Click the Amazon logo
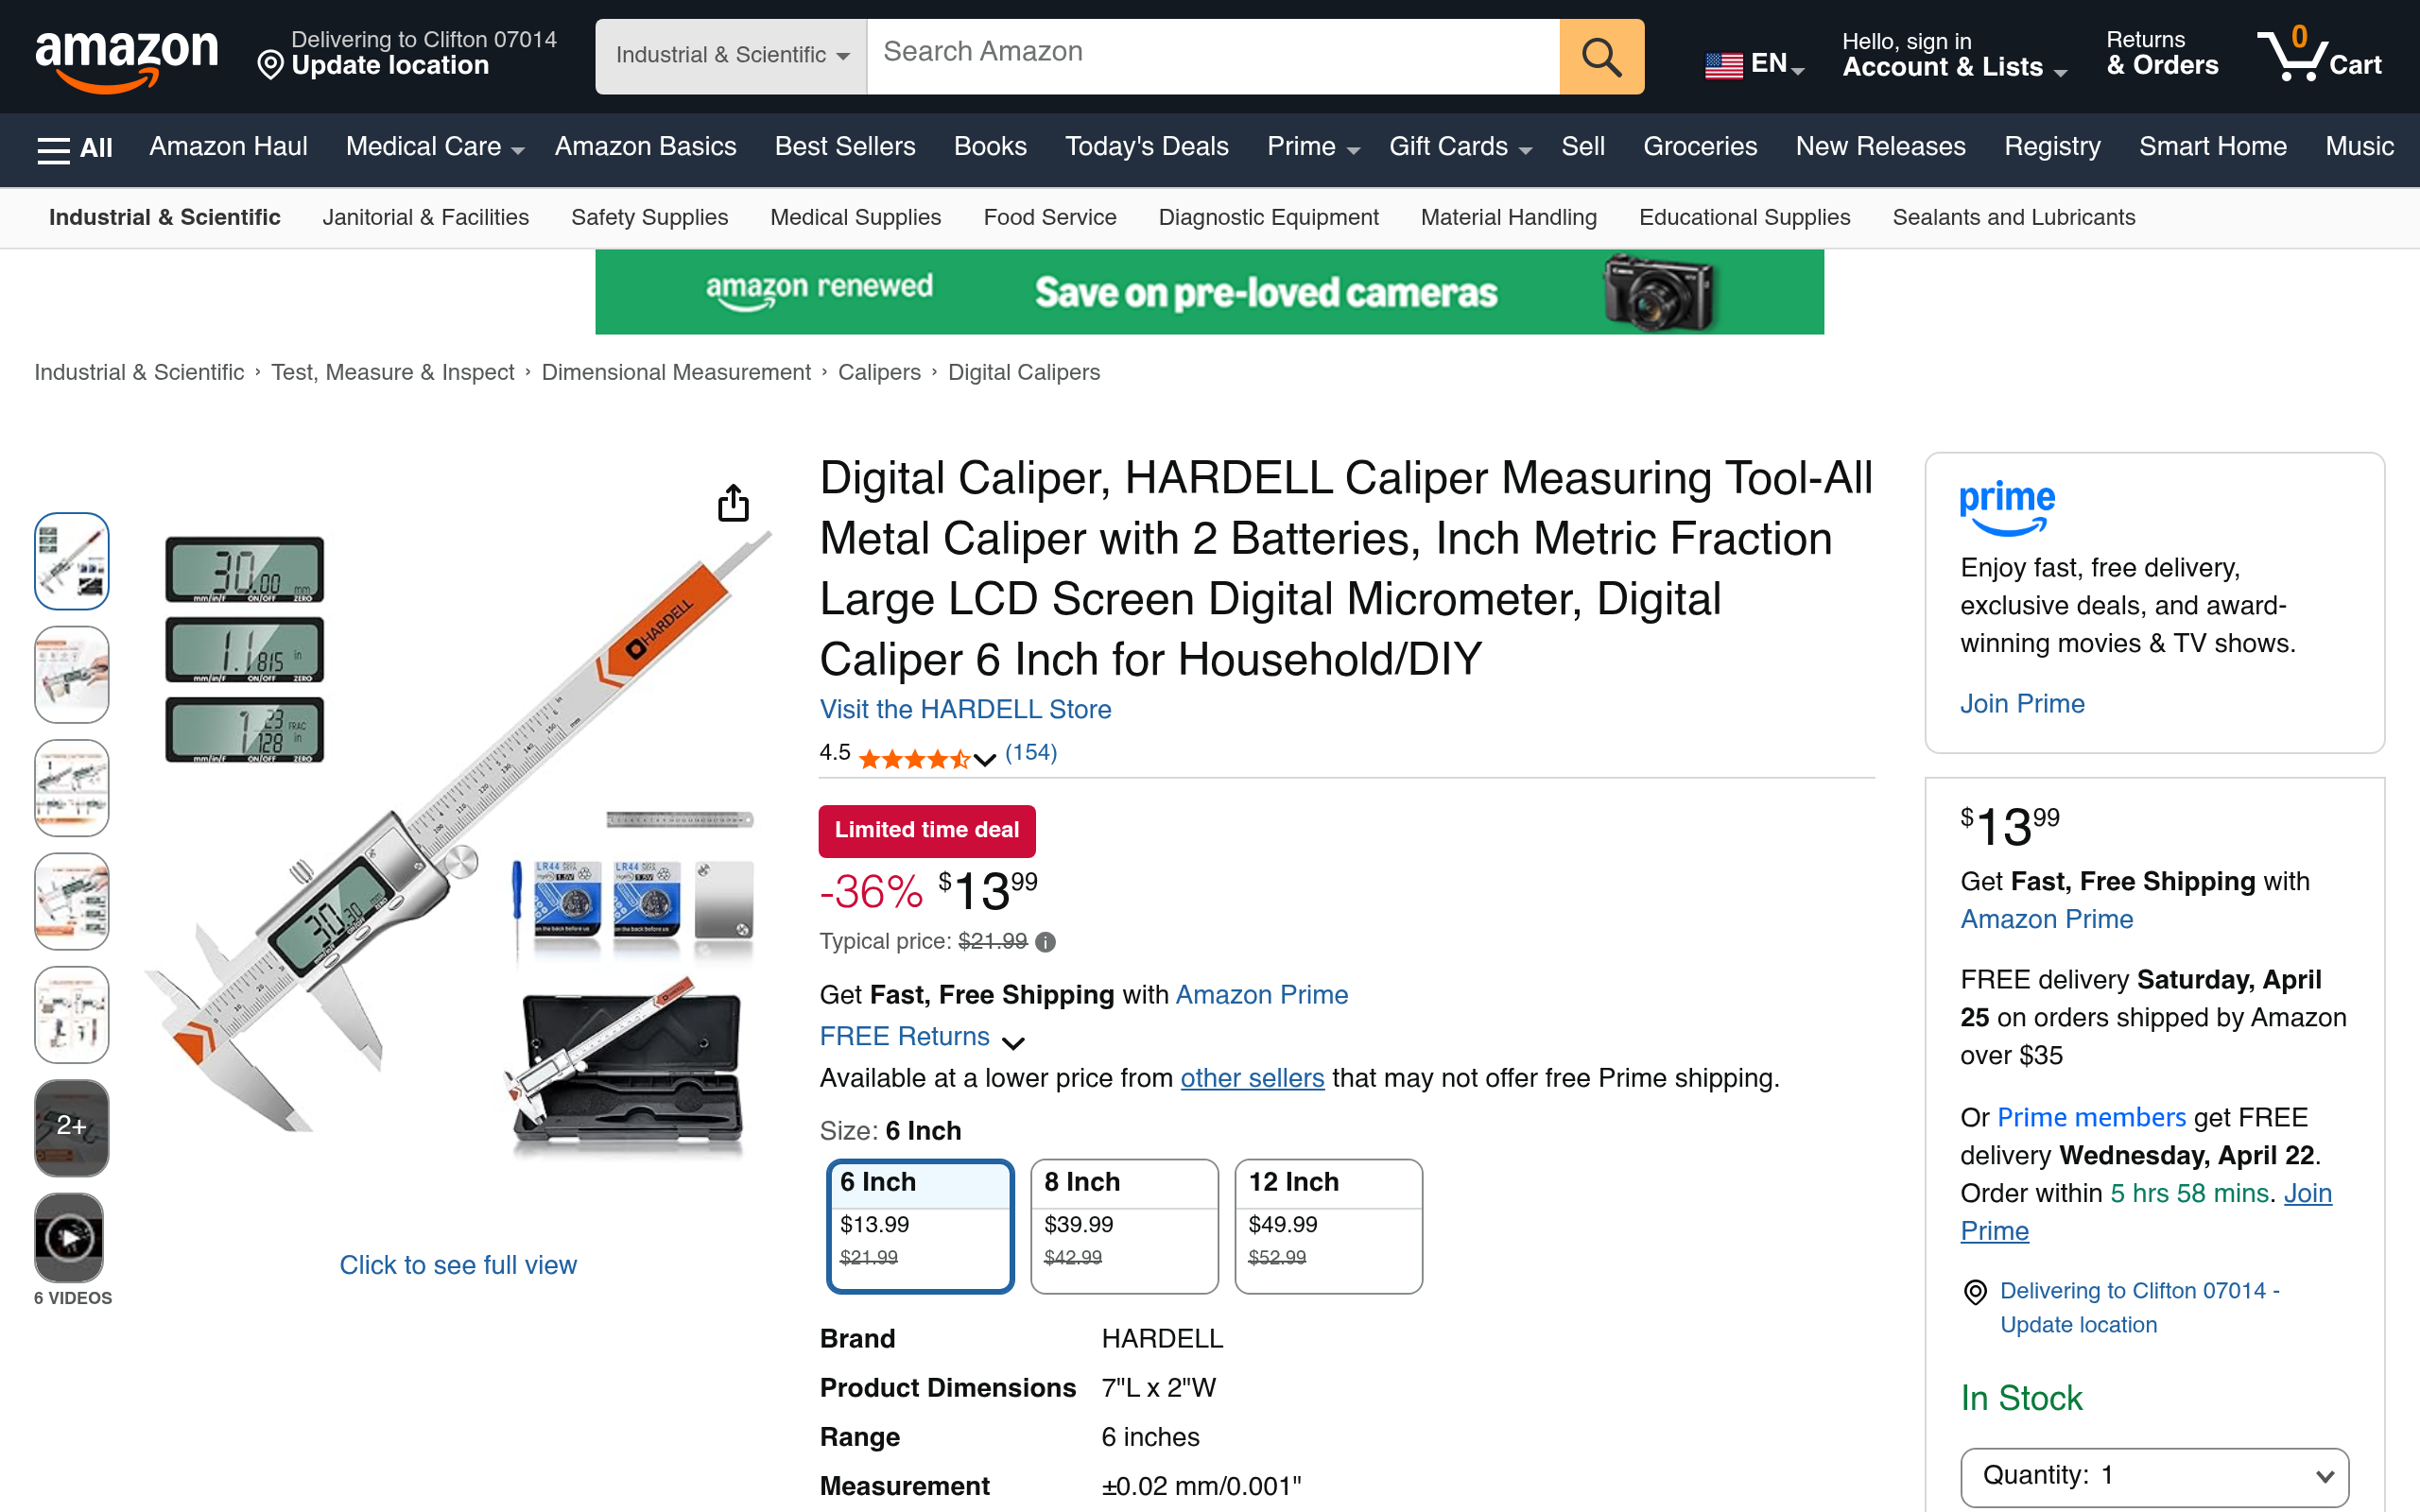Viewport: 2420px width, 1512px height. coord(126,59)
